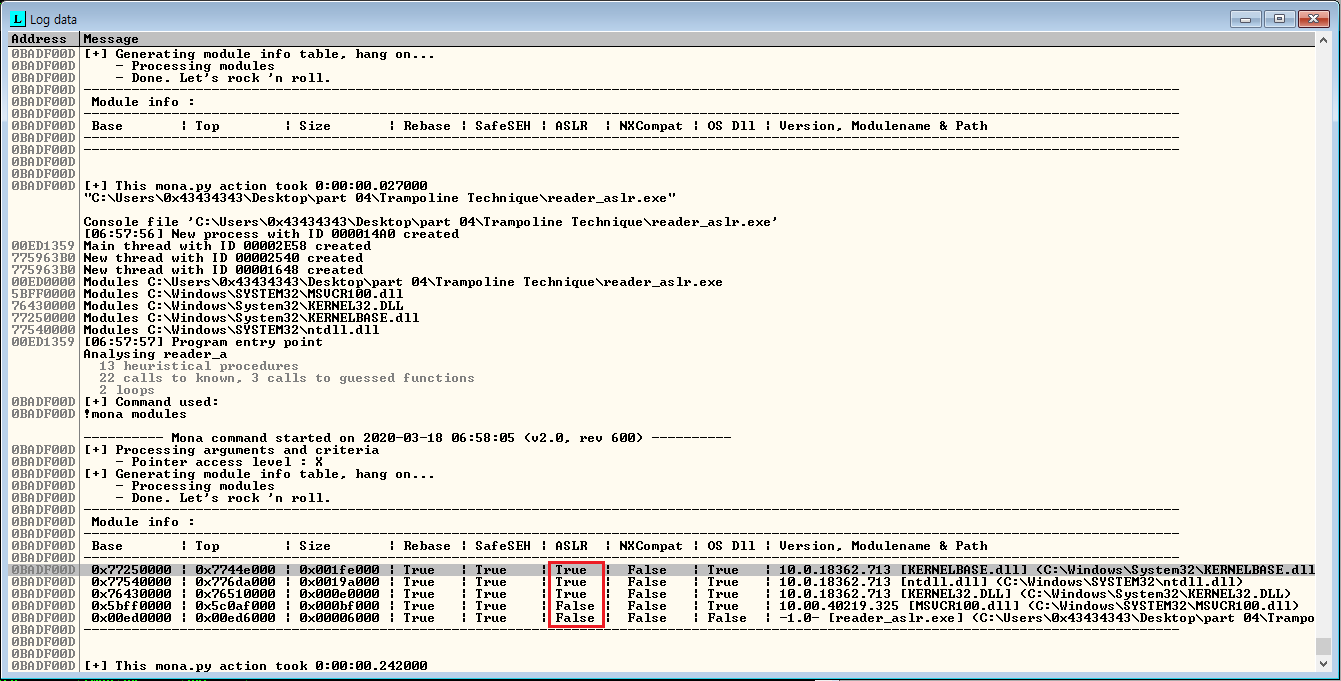This screenshot has width=1341, height=681.
Task: Select line 'action took 0:00:00.242000'
Action: (255, 666)
